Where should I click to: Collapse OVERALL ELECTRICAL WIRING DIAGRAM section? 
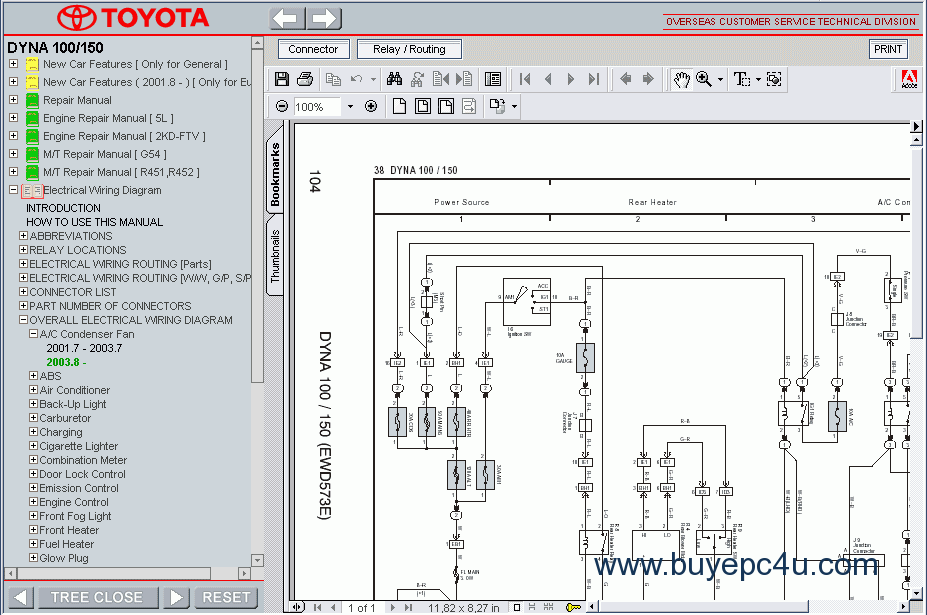[24, 319]
